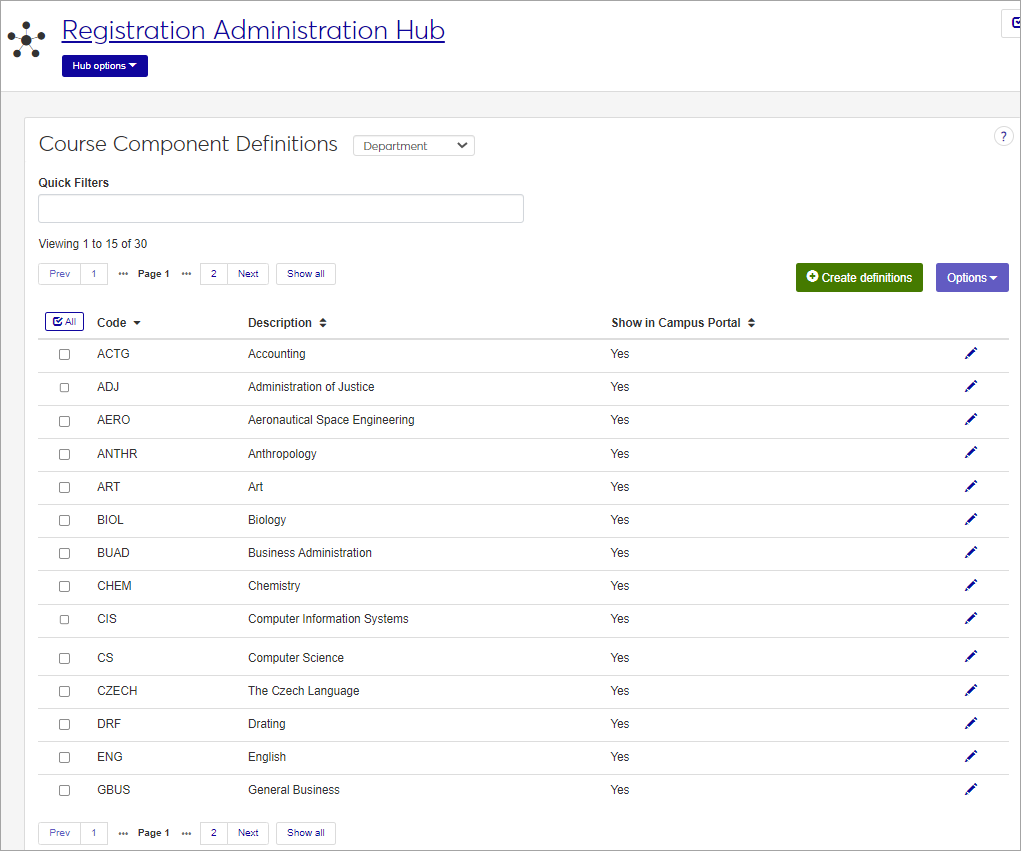Viewport: 1021px width, 851px height.
Task: Edit the Czech Language definition
Action: coord(970,690)
